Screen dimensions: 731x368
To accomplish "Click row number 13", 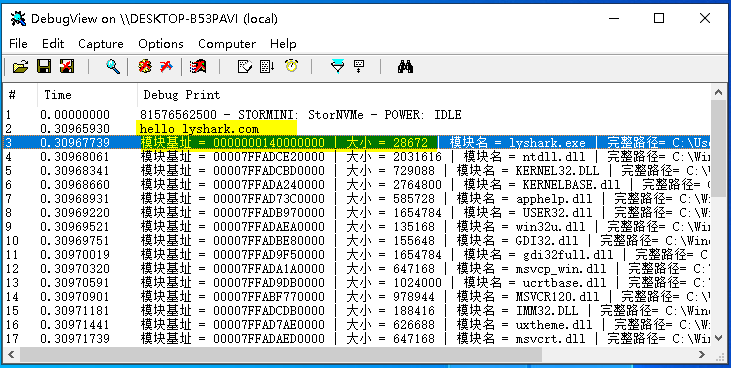I will [x=13, y=283].
